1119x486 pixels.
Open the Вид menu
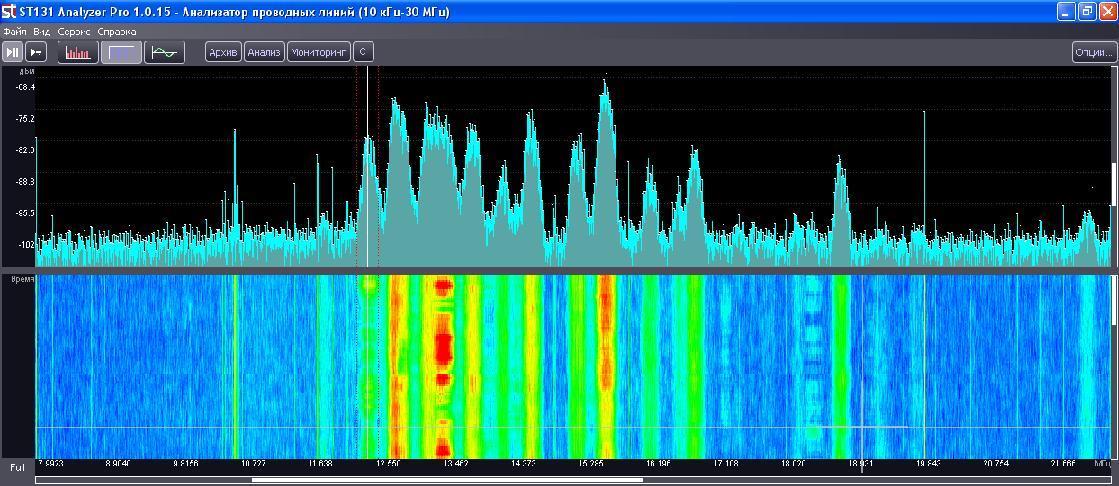(41, 32)
